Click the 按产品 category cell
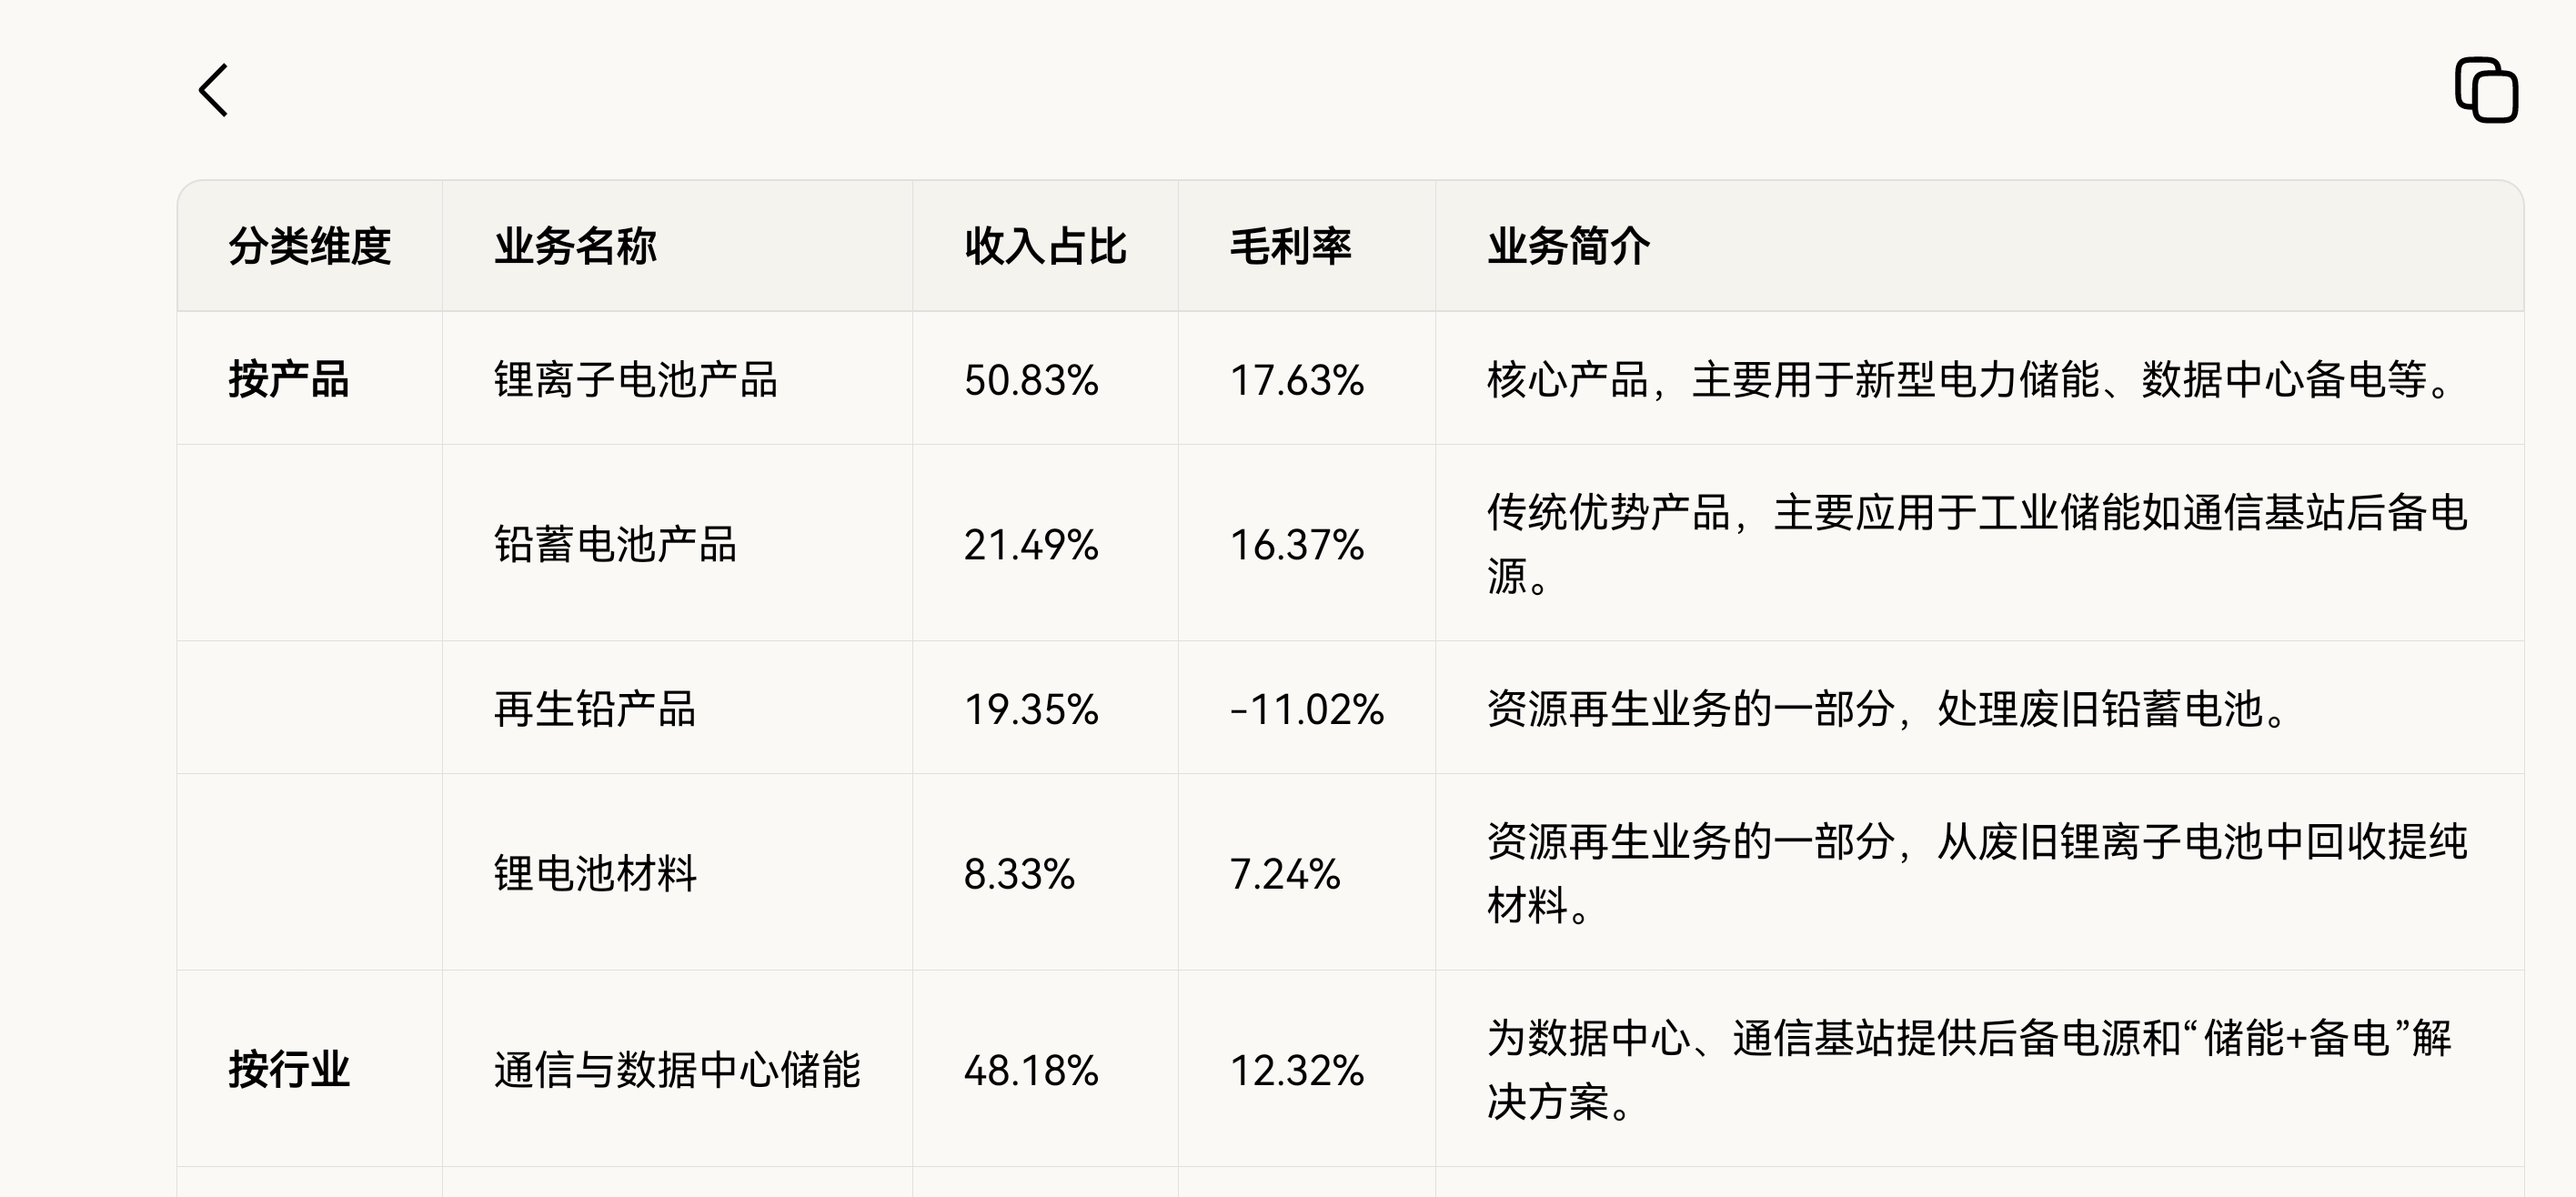This screenshot has width=2576, height=1197. (x=288, y=379)
